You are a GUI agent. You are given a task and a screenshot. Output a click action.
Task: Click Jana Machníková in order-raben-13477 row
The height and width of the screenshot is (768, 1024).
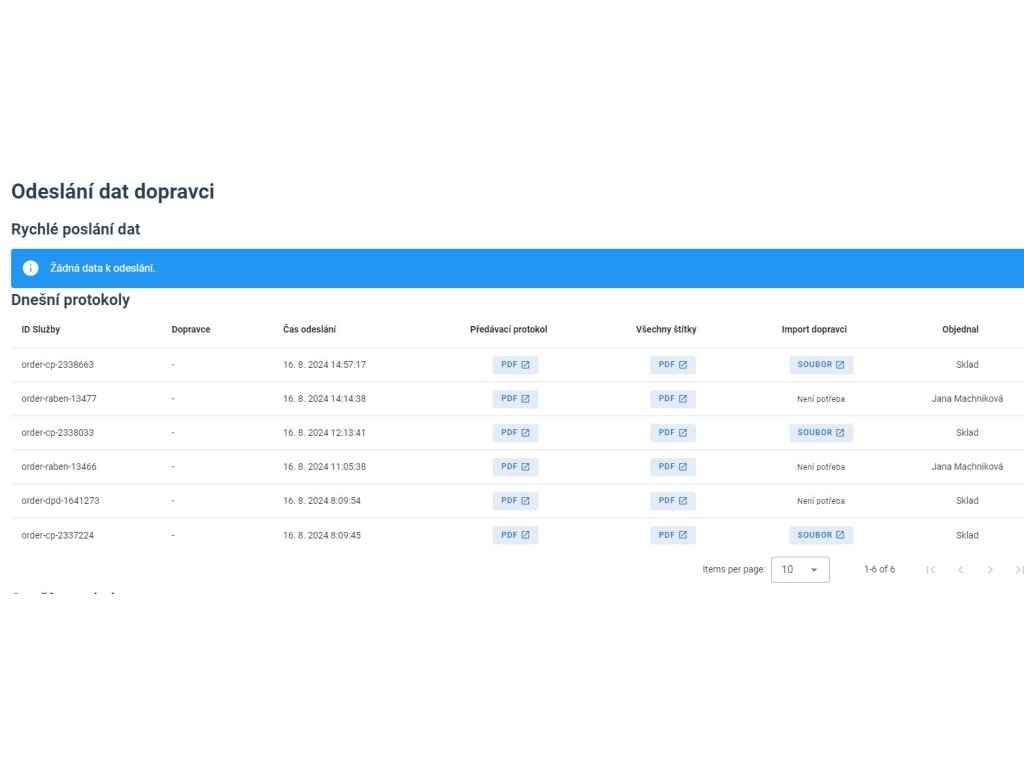(x=967, y=398)
